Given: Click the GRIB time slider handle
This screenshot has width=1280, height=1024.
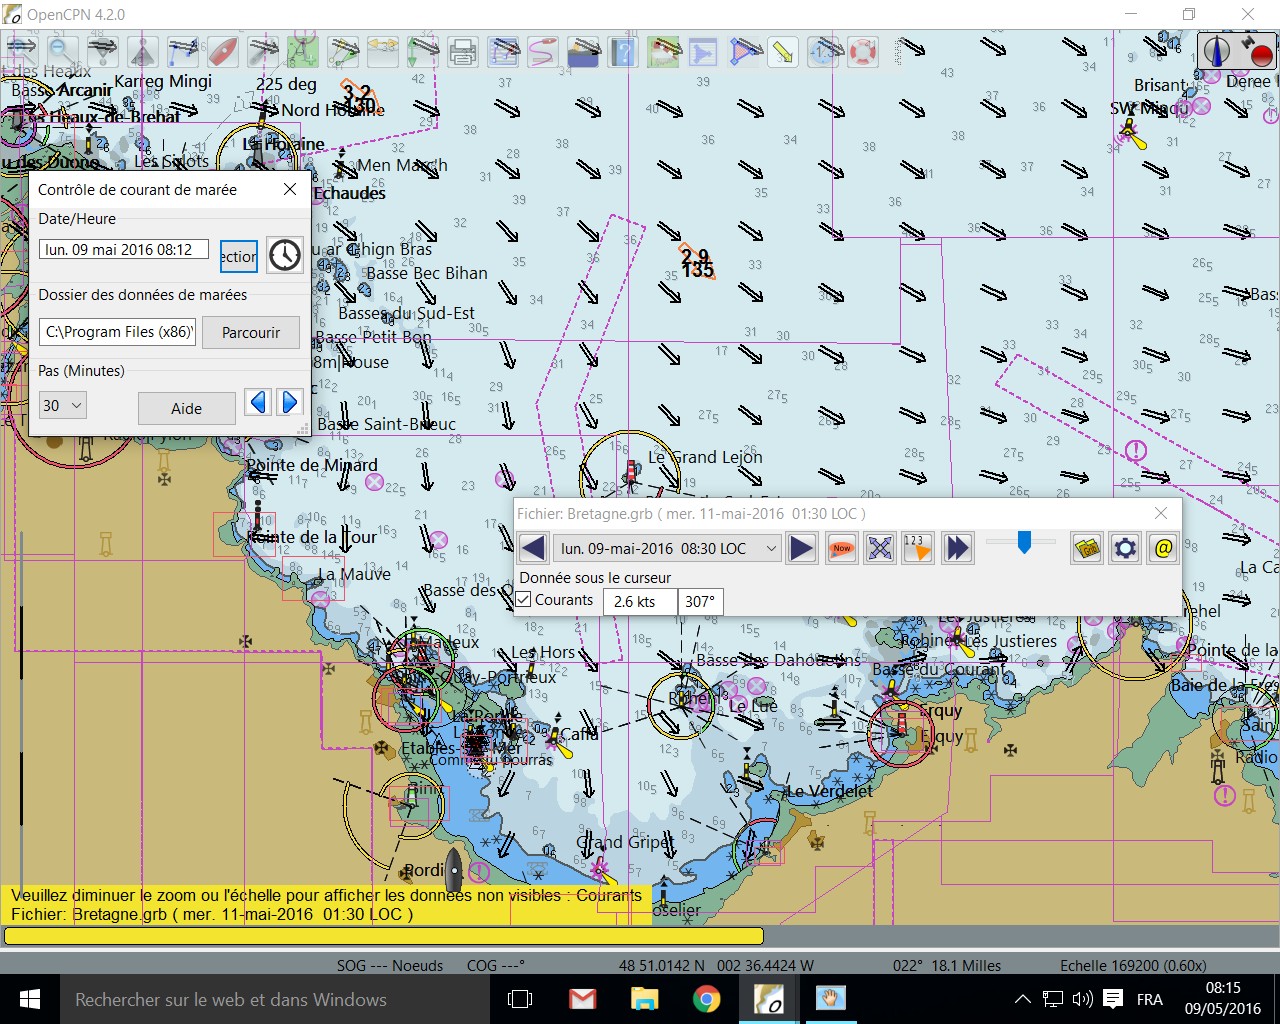Looking at the screenshot, I should (1024, 542).
